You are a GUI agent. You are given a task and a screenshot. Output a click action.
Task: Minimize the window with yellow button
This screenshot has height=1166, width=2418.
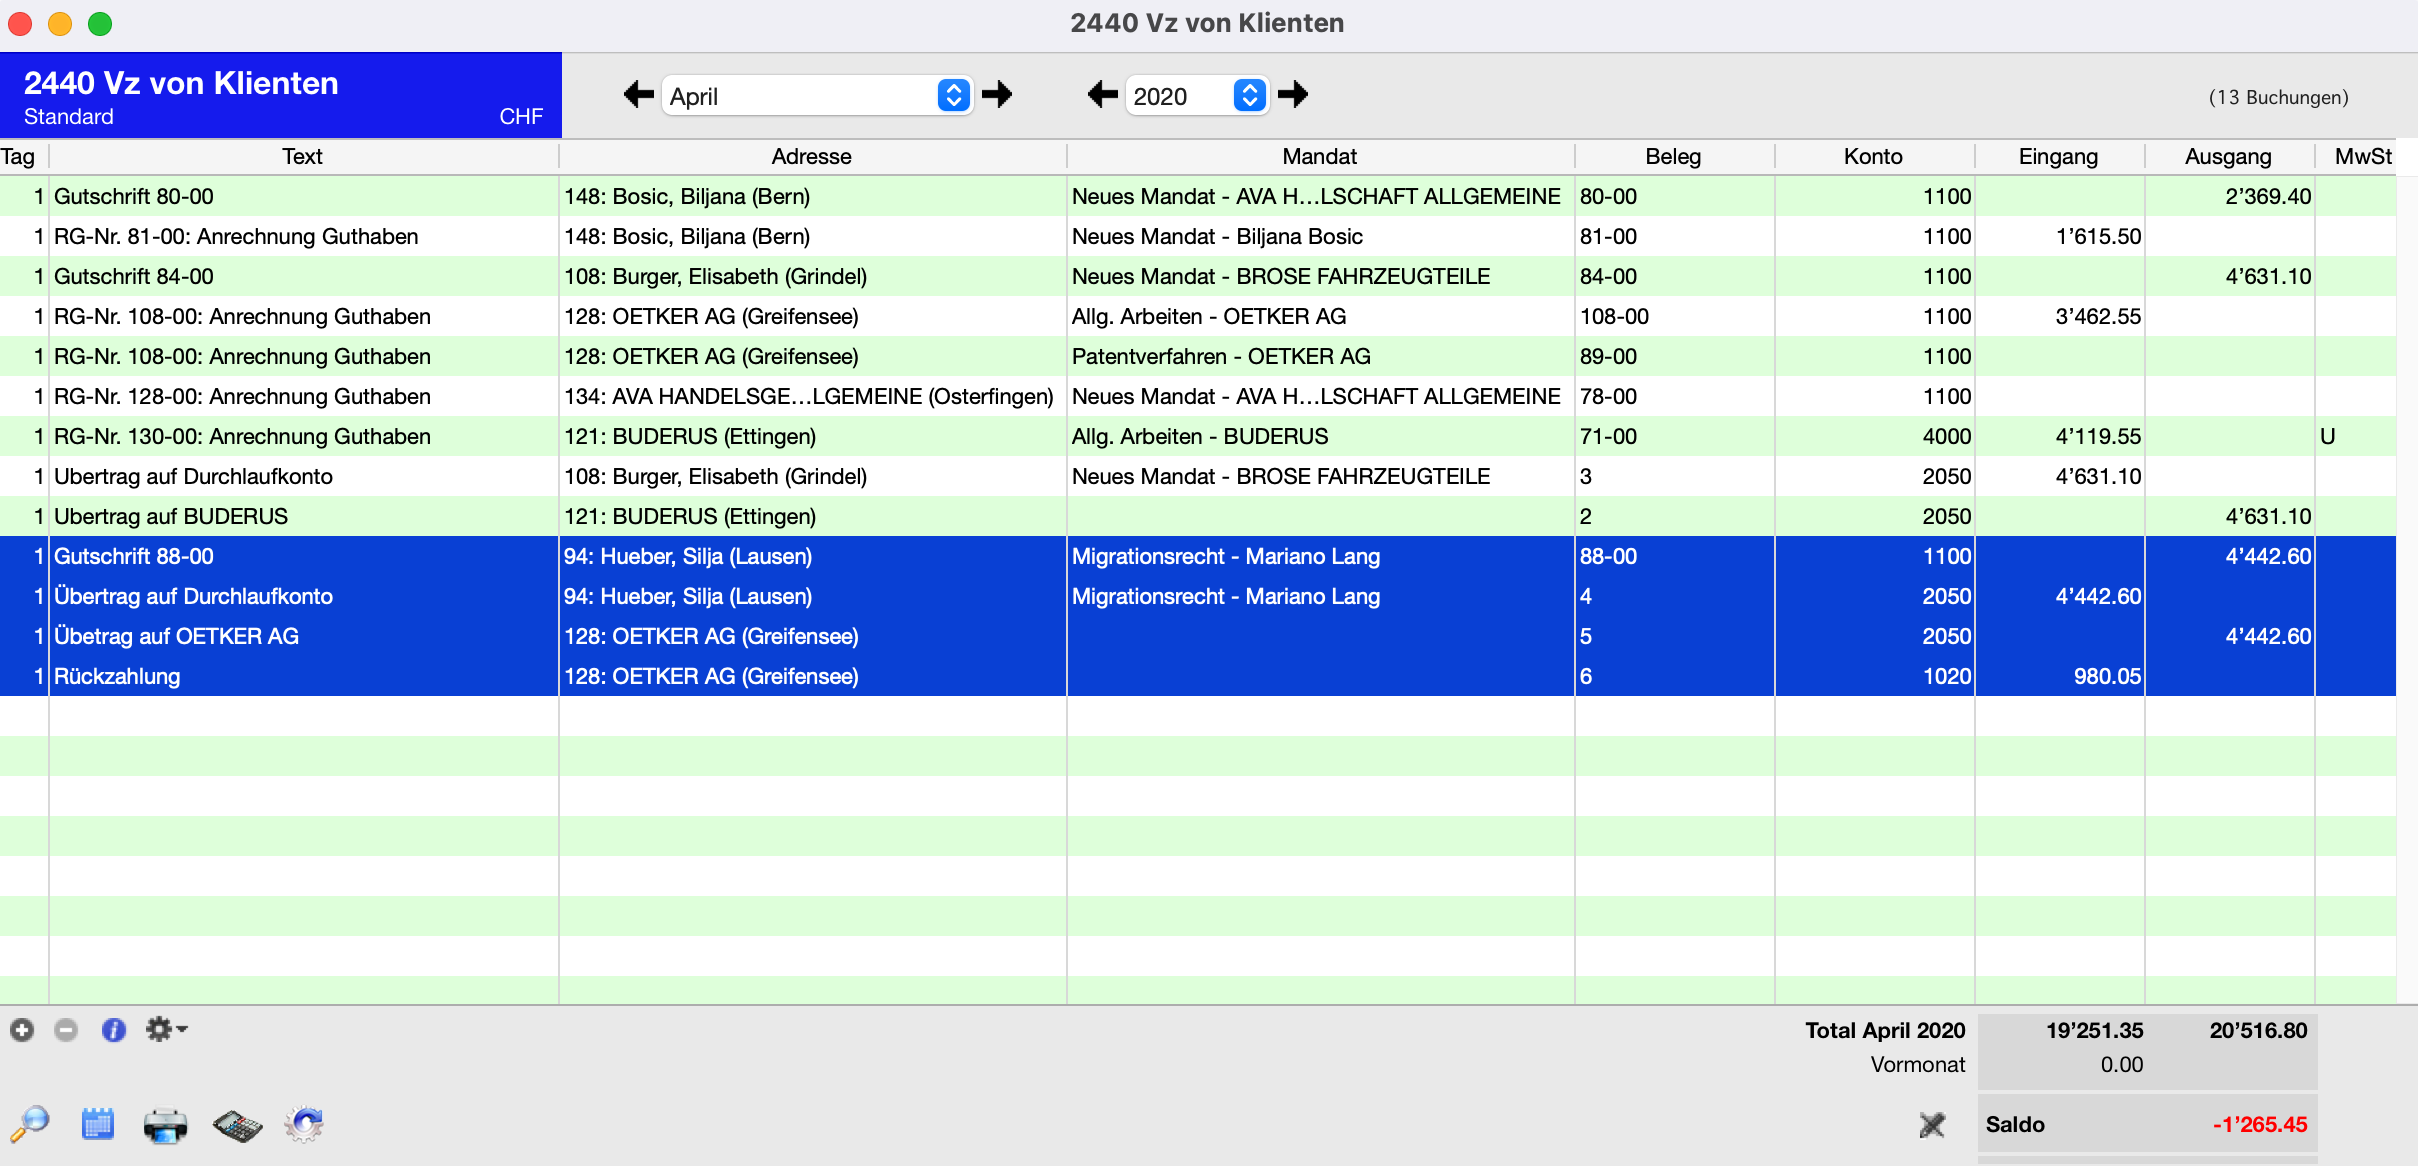pos(60,23)
